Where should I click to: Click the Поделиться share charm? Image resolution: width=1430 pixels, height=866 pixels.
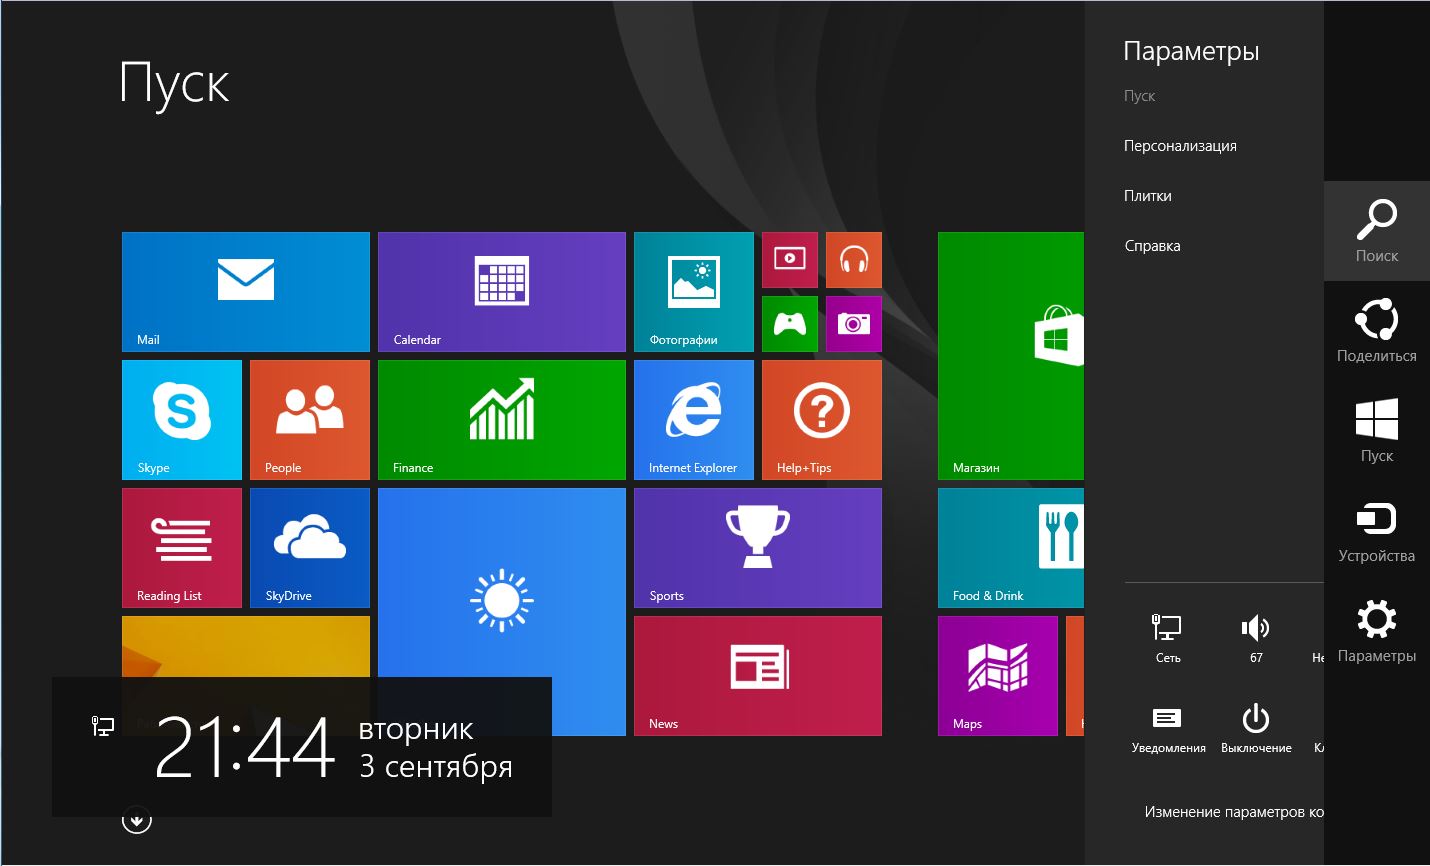1377,331
